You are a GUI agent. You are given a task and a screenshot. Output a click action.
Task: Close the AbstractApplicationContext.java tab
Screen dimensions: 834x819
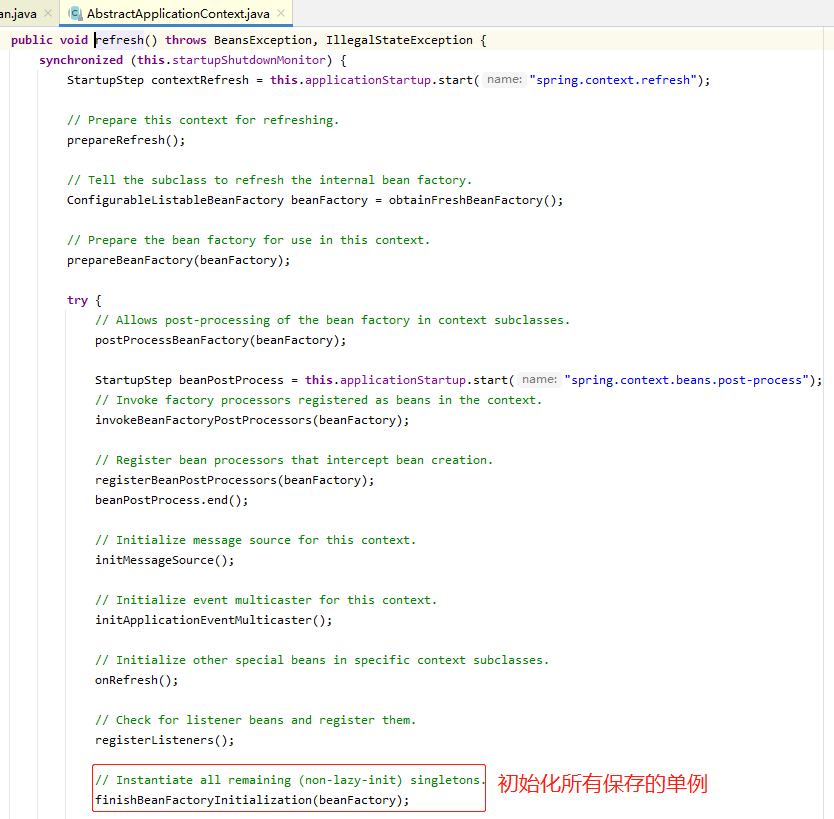[x=281, y=13]
